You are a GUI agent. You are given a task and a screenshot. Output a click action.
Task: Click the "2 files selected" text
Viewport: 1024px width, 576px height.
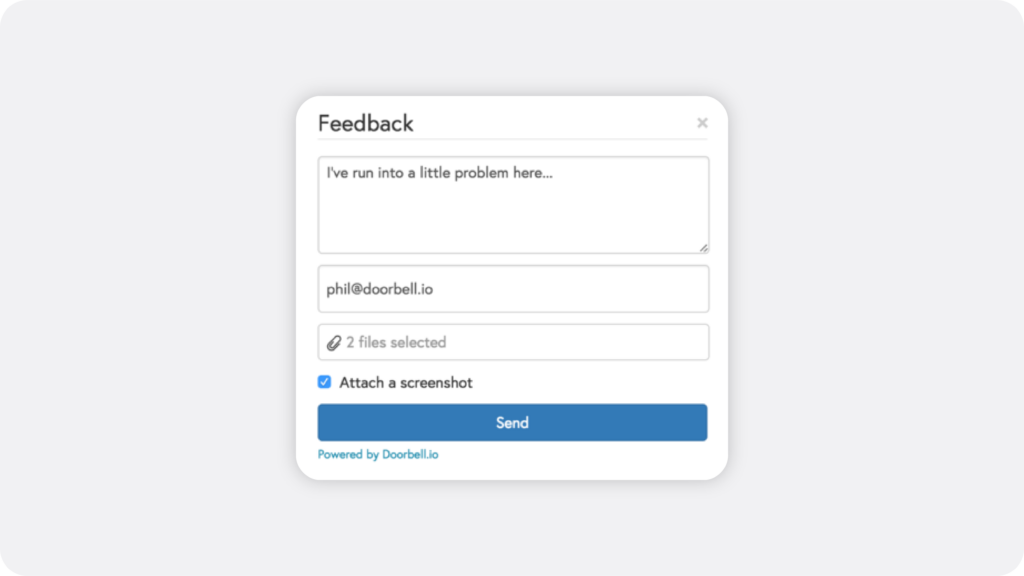tap(396, 342)
